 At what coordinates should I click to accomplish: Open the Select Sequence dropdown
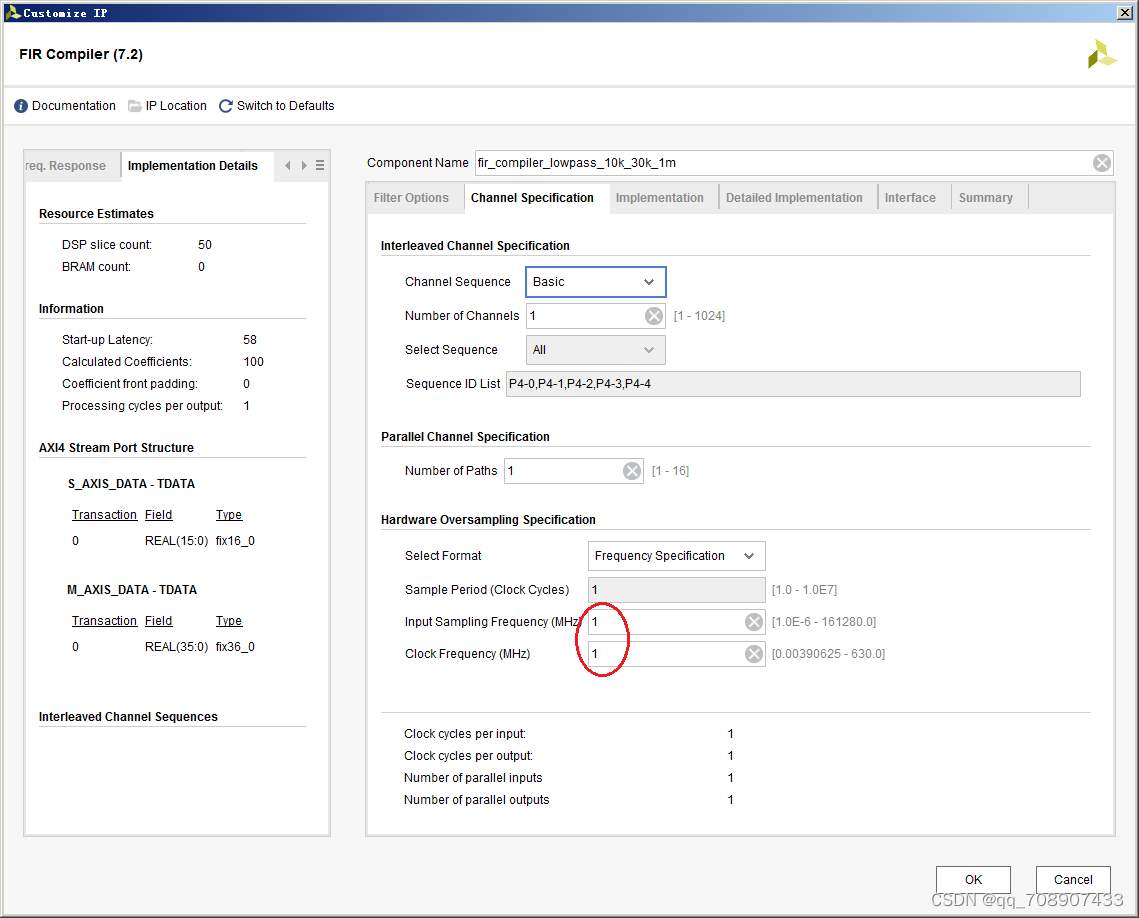596,350
